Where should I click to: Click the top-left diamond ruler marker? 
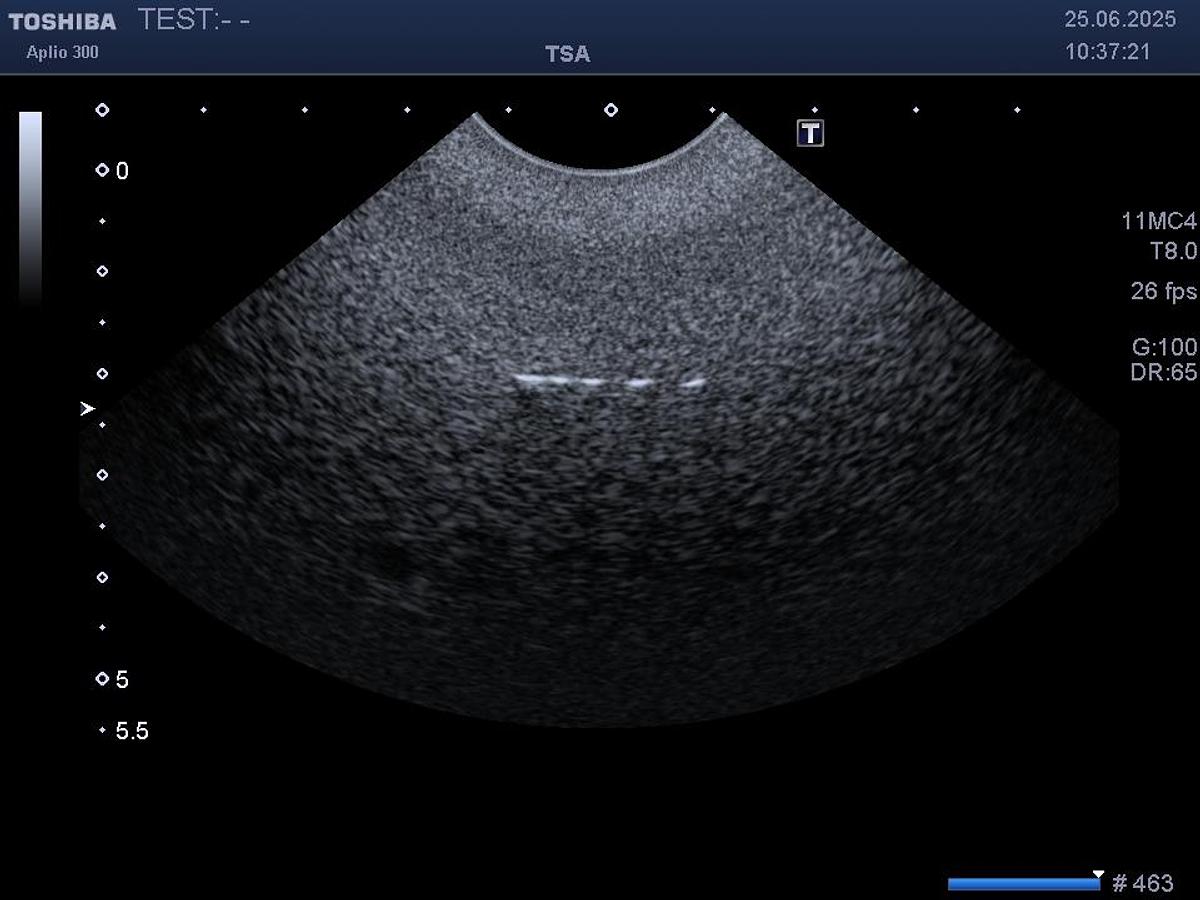click(x=102, y=110)
